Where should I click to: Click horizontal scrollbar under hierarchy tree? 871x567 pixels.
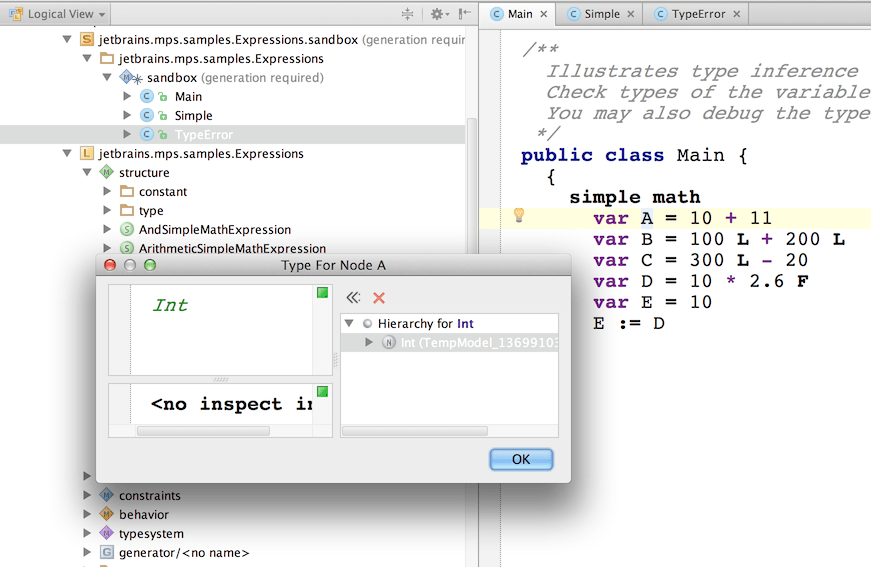(414, 431)
